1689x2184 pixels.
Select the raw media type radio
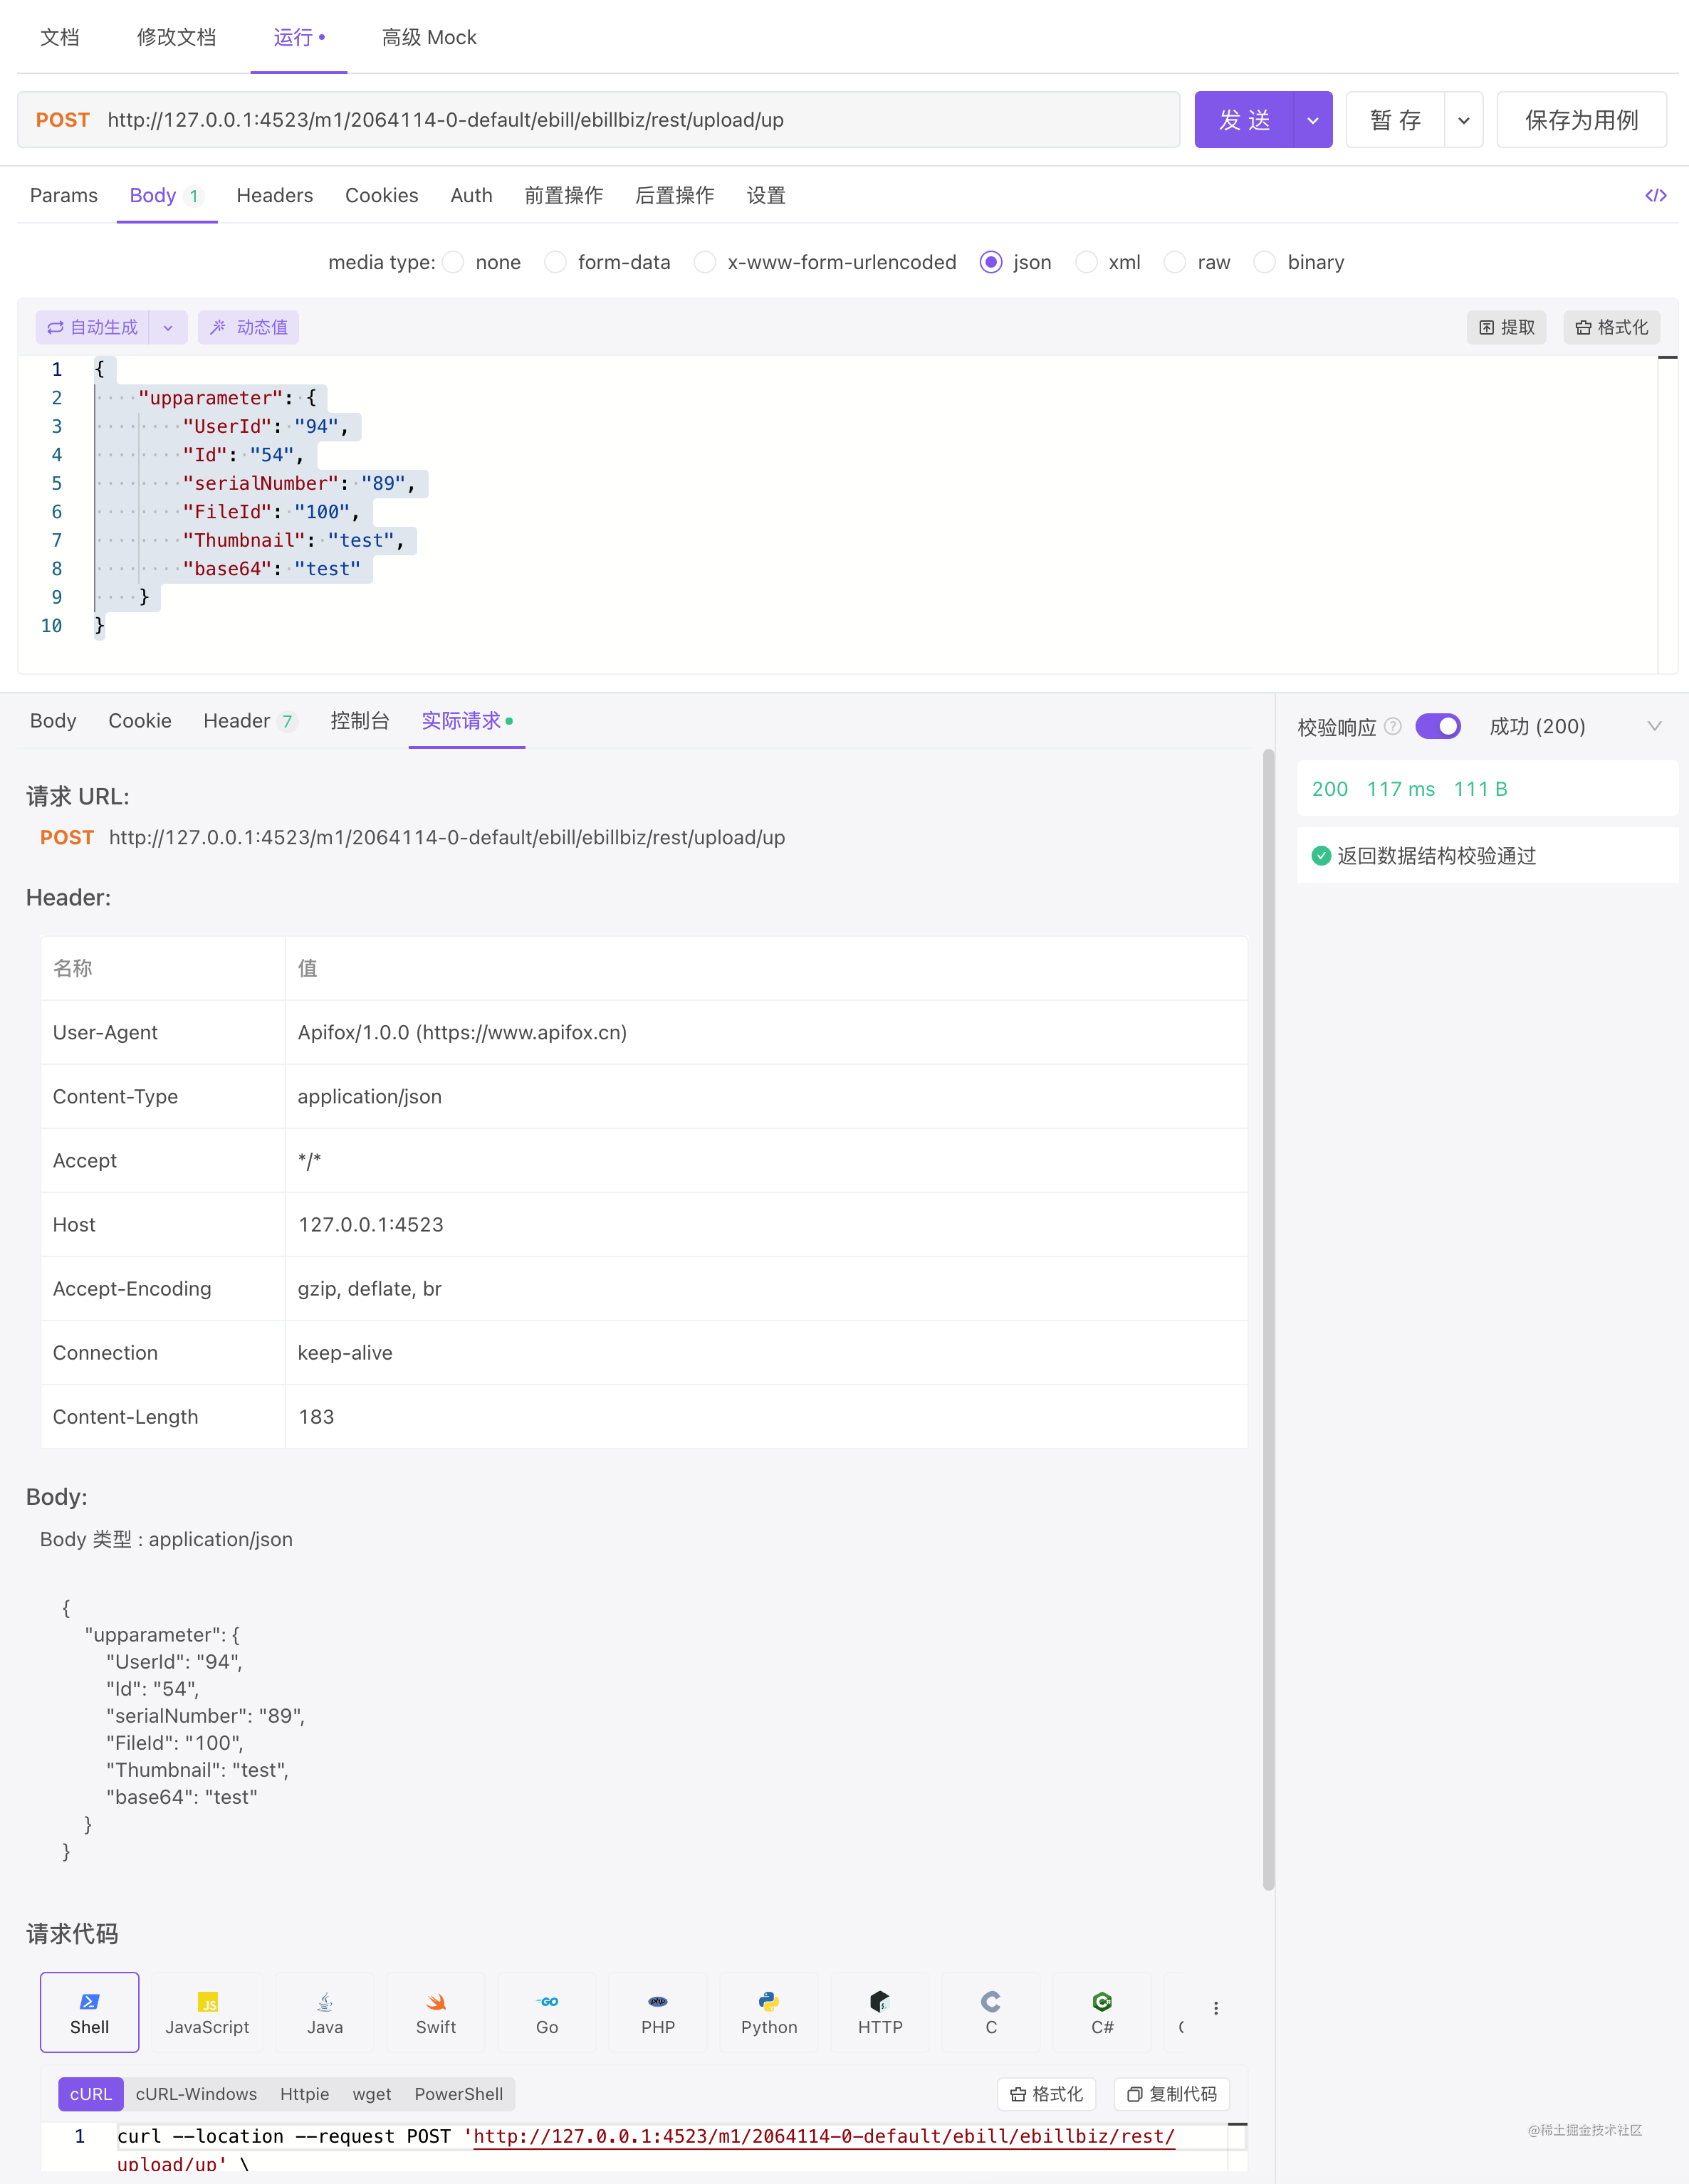pos(1175,262)
